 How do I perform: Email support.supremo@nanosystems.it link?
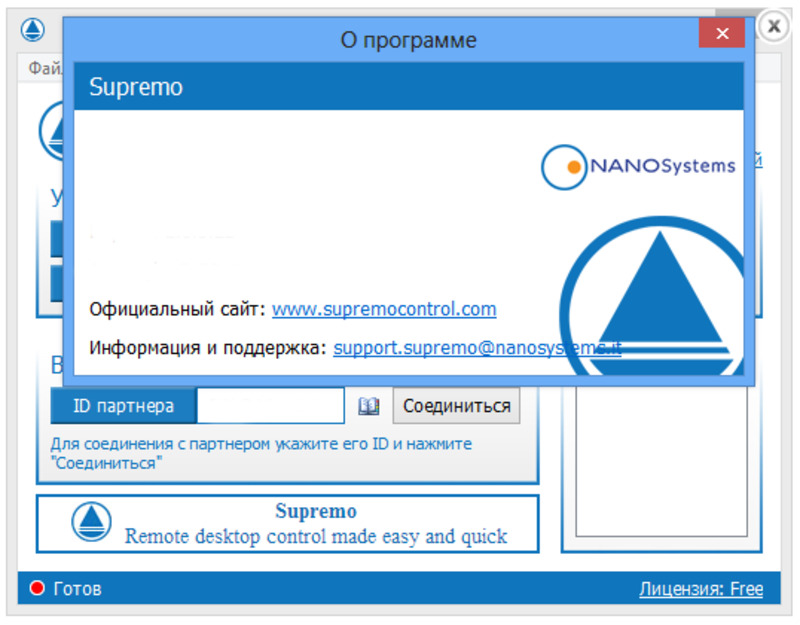point(477,348)
